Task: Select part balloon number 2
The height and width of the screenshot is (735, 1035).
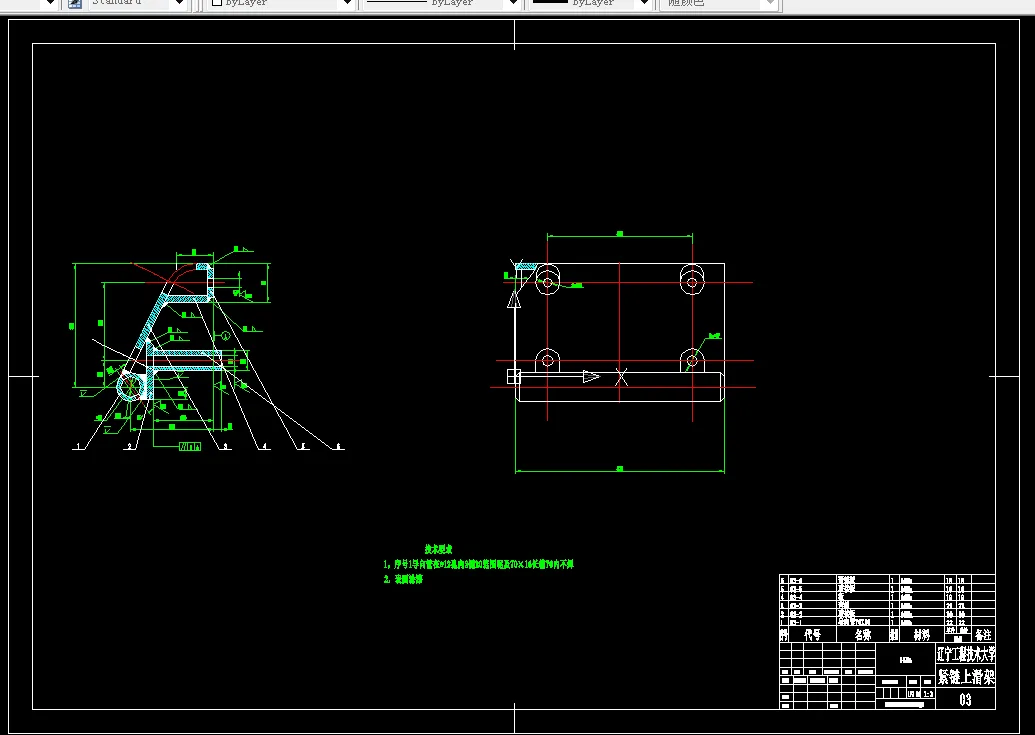Action: (129, 447)
